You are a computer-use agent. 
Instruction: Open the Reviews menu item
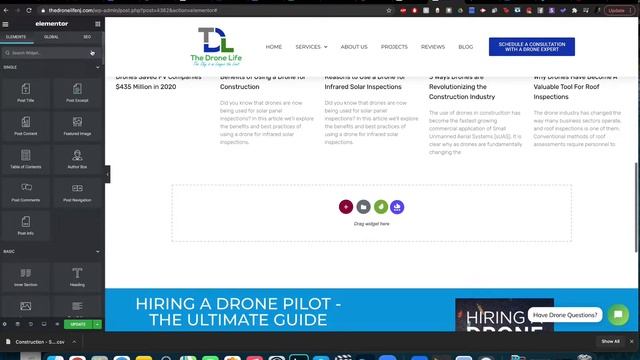[433, 47]
